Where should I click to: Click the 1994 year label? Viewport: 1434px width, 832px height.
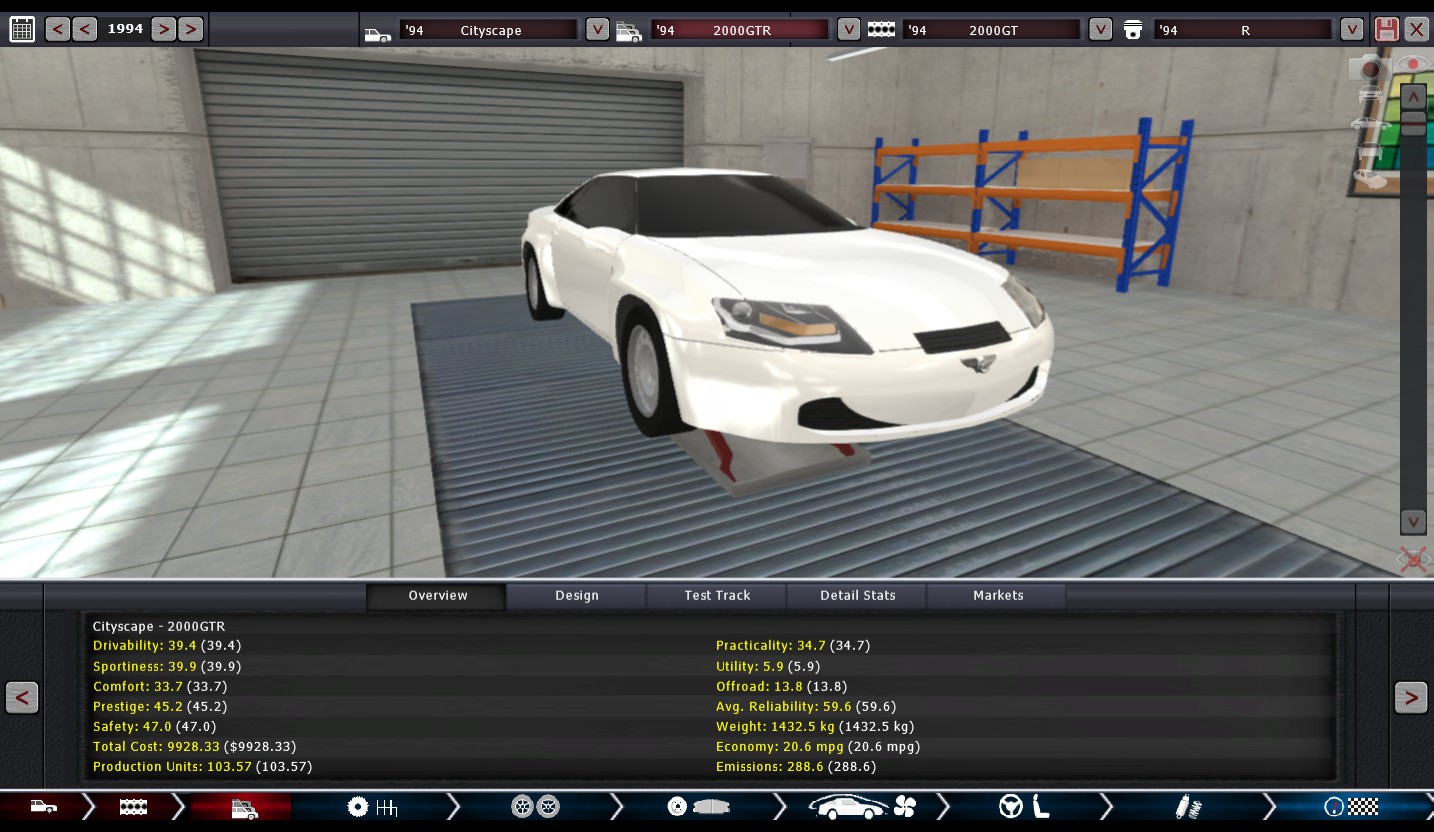[125, 29]
